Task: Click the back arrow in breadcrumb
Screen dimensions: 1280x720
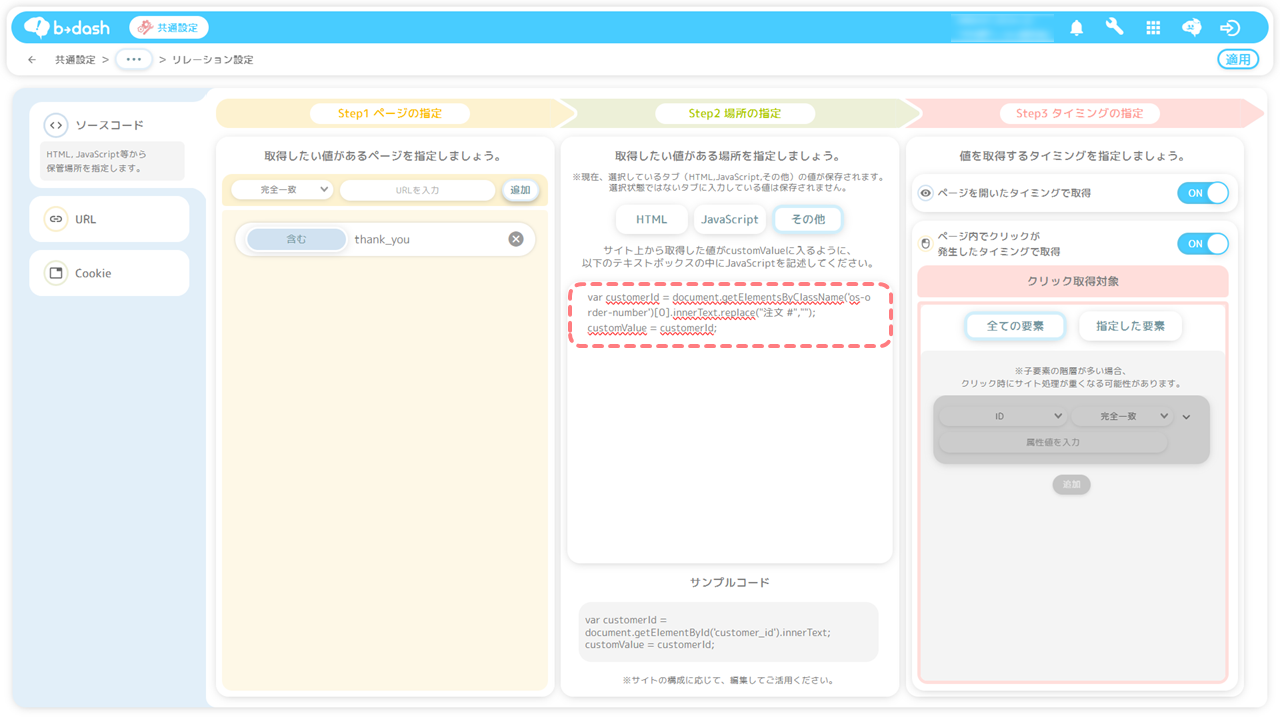Action: tap(32, 60)
